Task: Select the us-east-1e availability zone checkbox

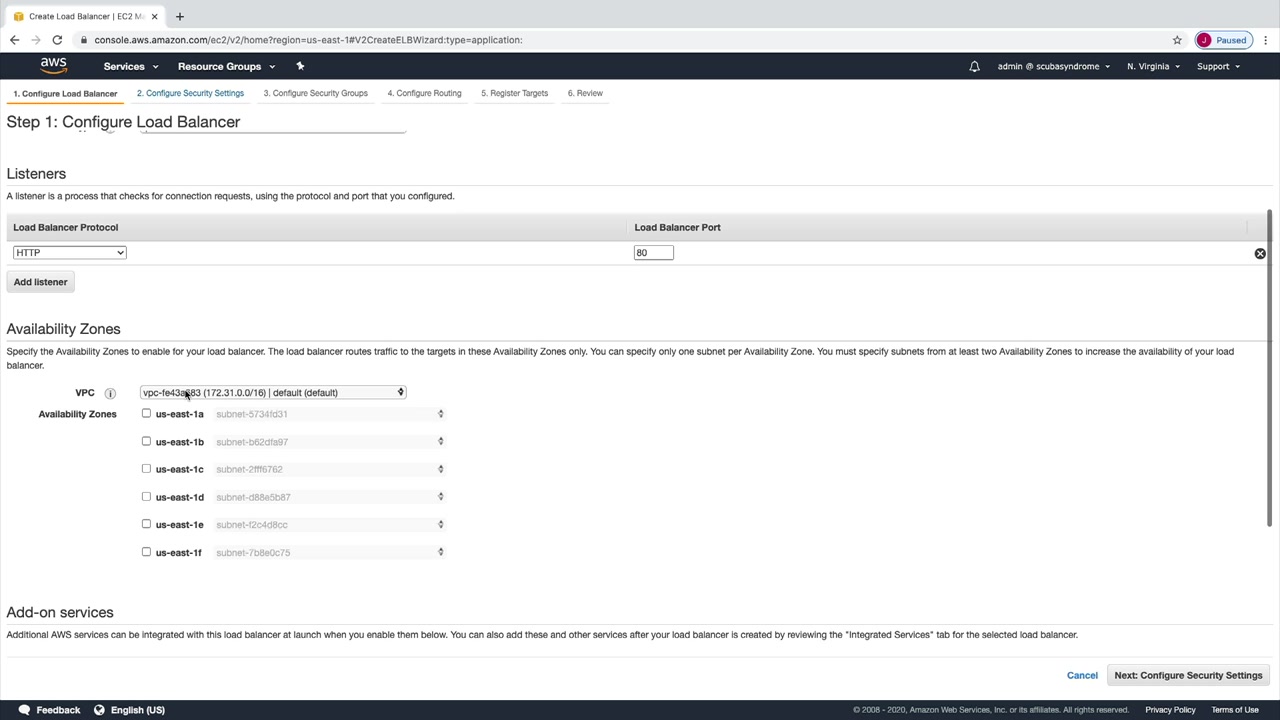Action: [146, 523]
